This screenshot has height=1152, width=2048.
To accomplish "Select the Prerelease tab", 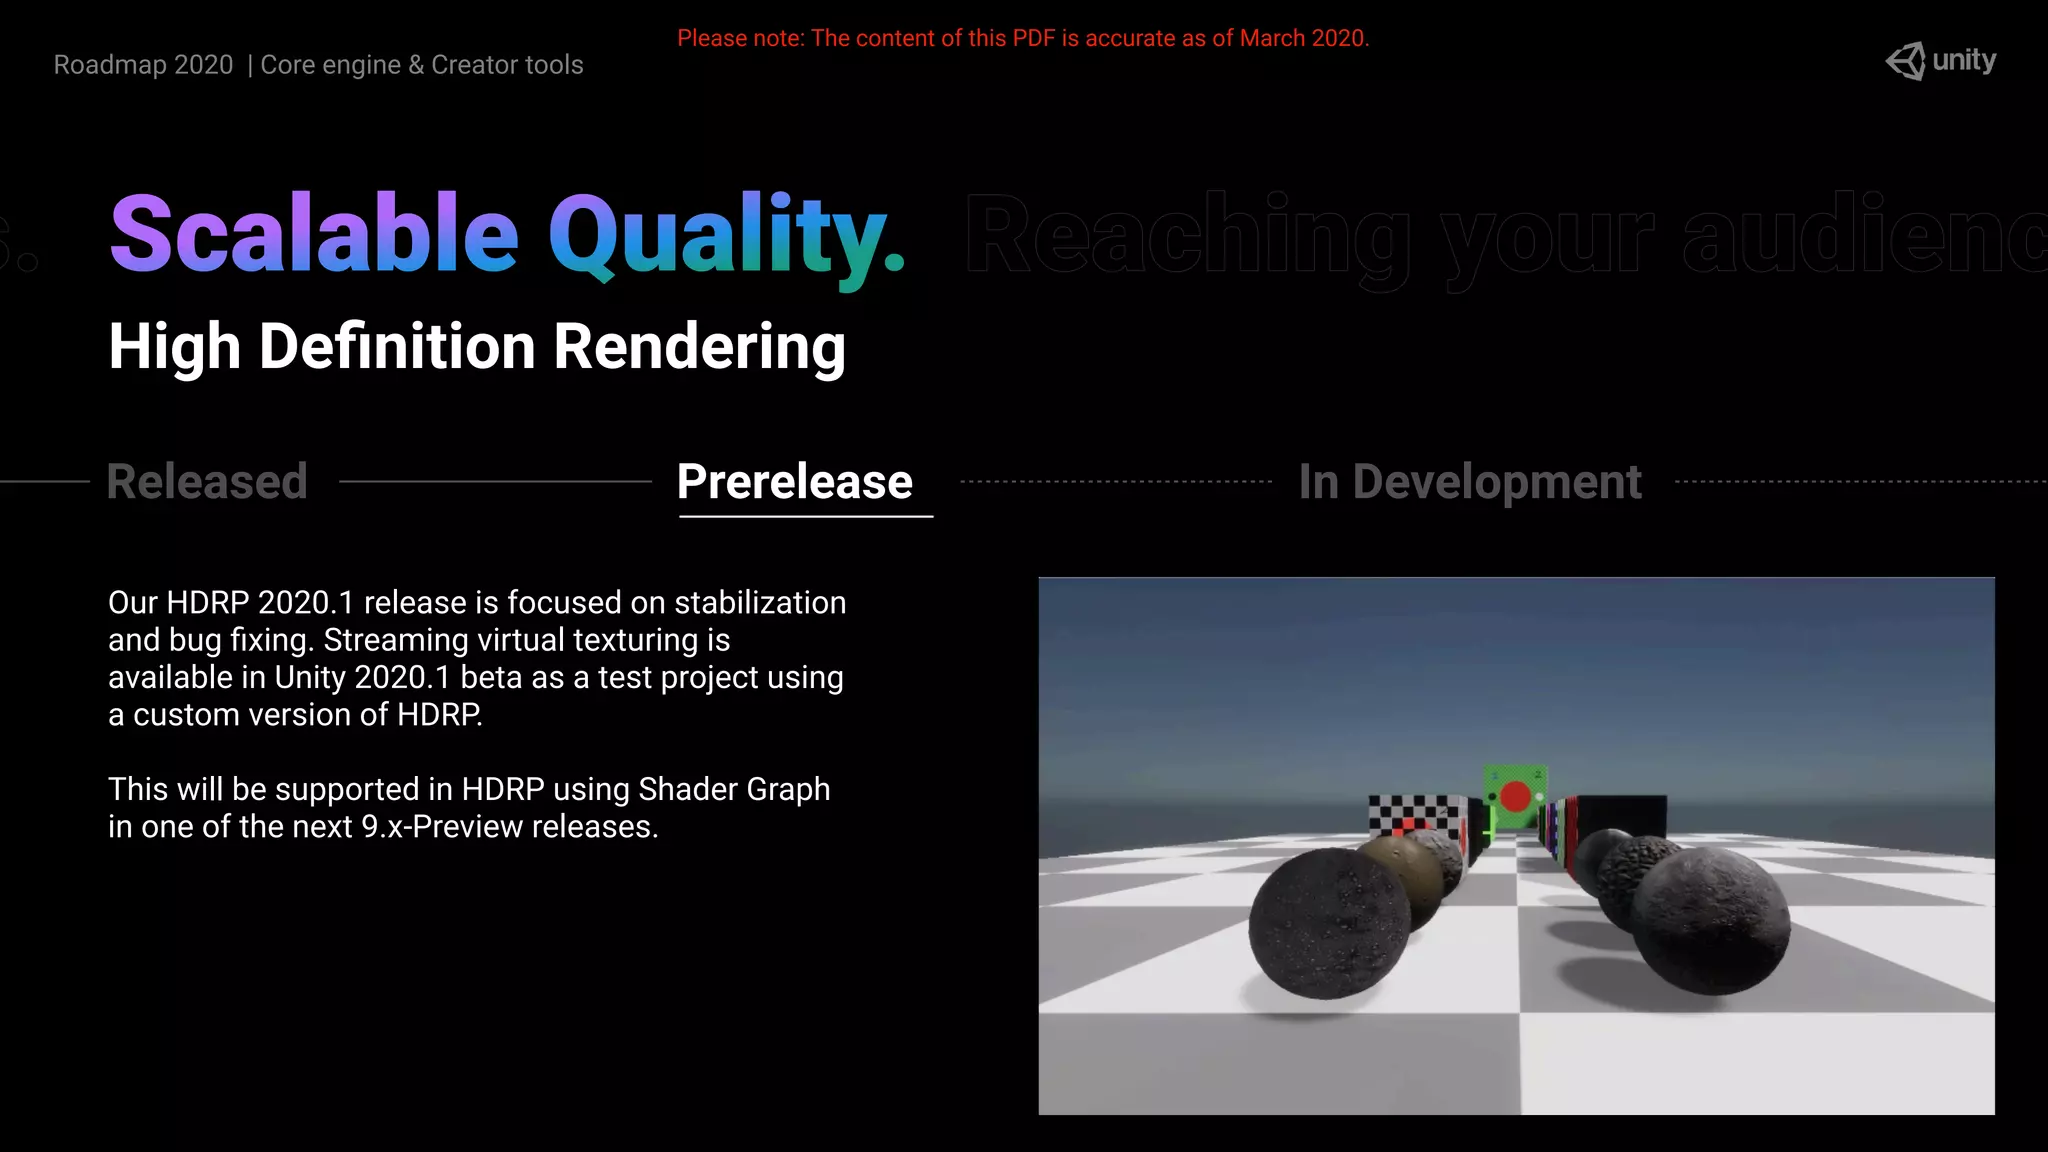I will (795, 481).
